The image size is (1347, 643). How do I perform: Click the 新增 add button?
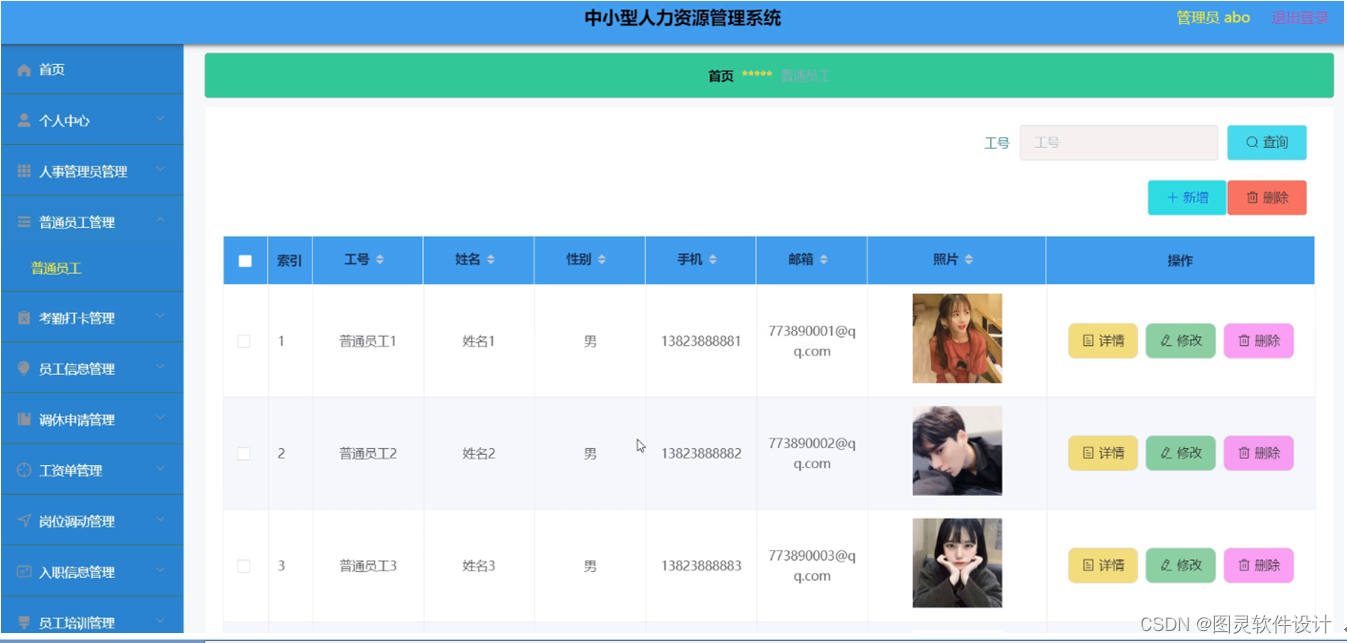tap(1187, 198)
